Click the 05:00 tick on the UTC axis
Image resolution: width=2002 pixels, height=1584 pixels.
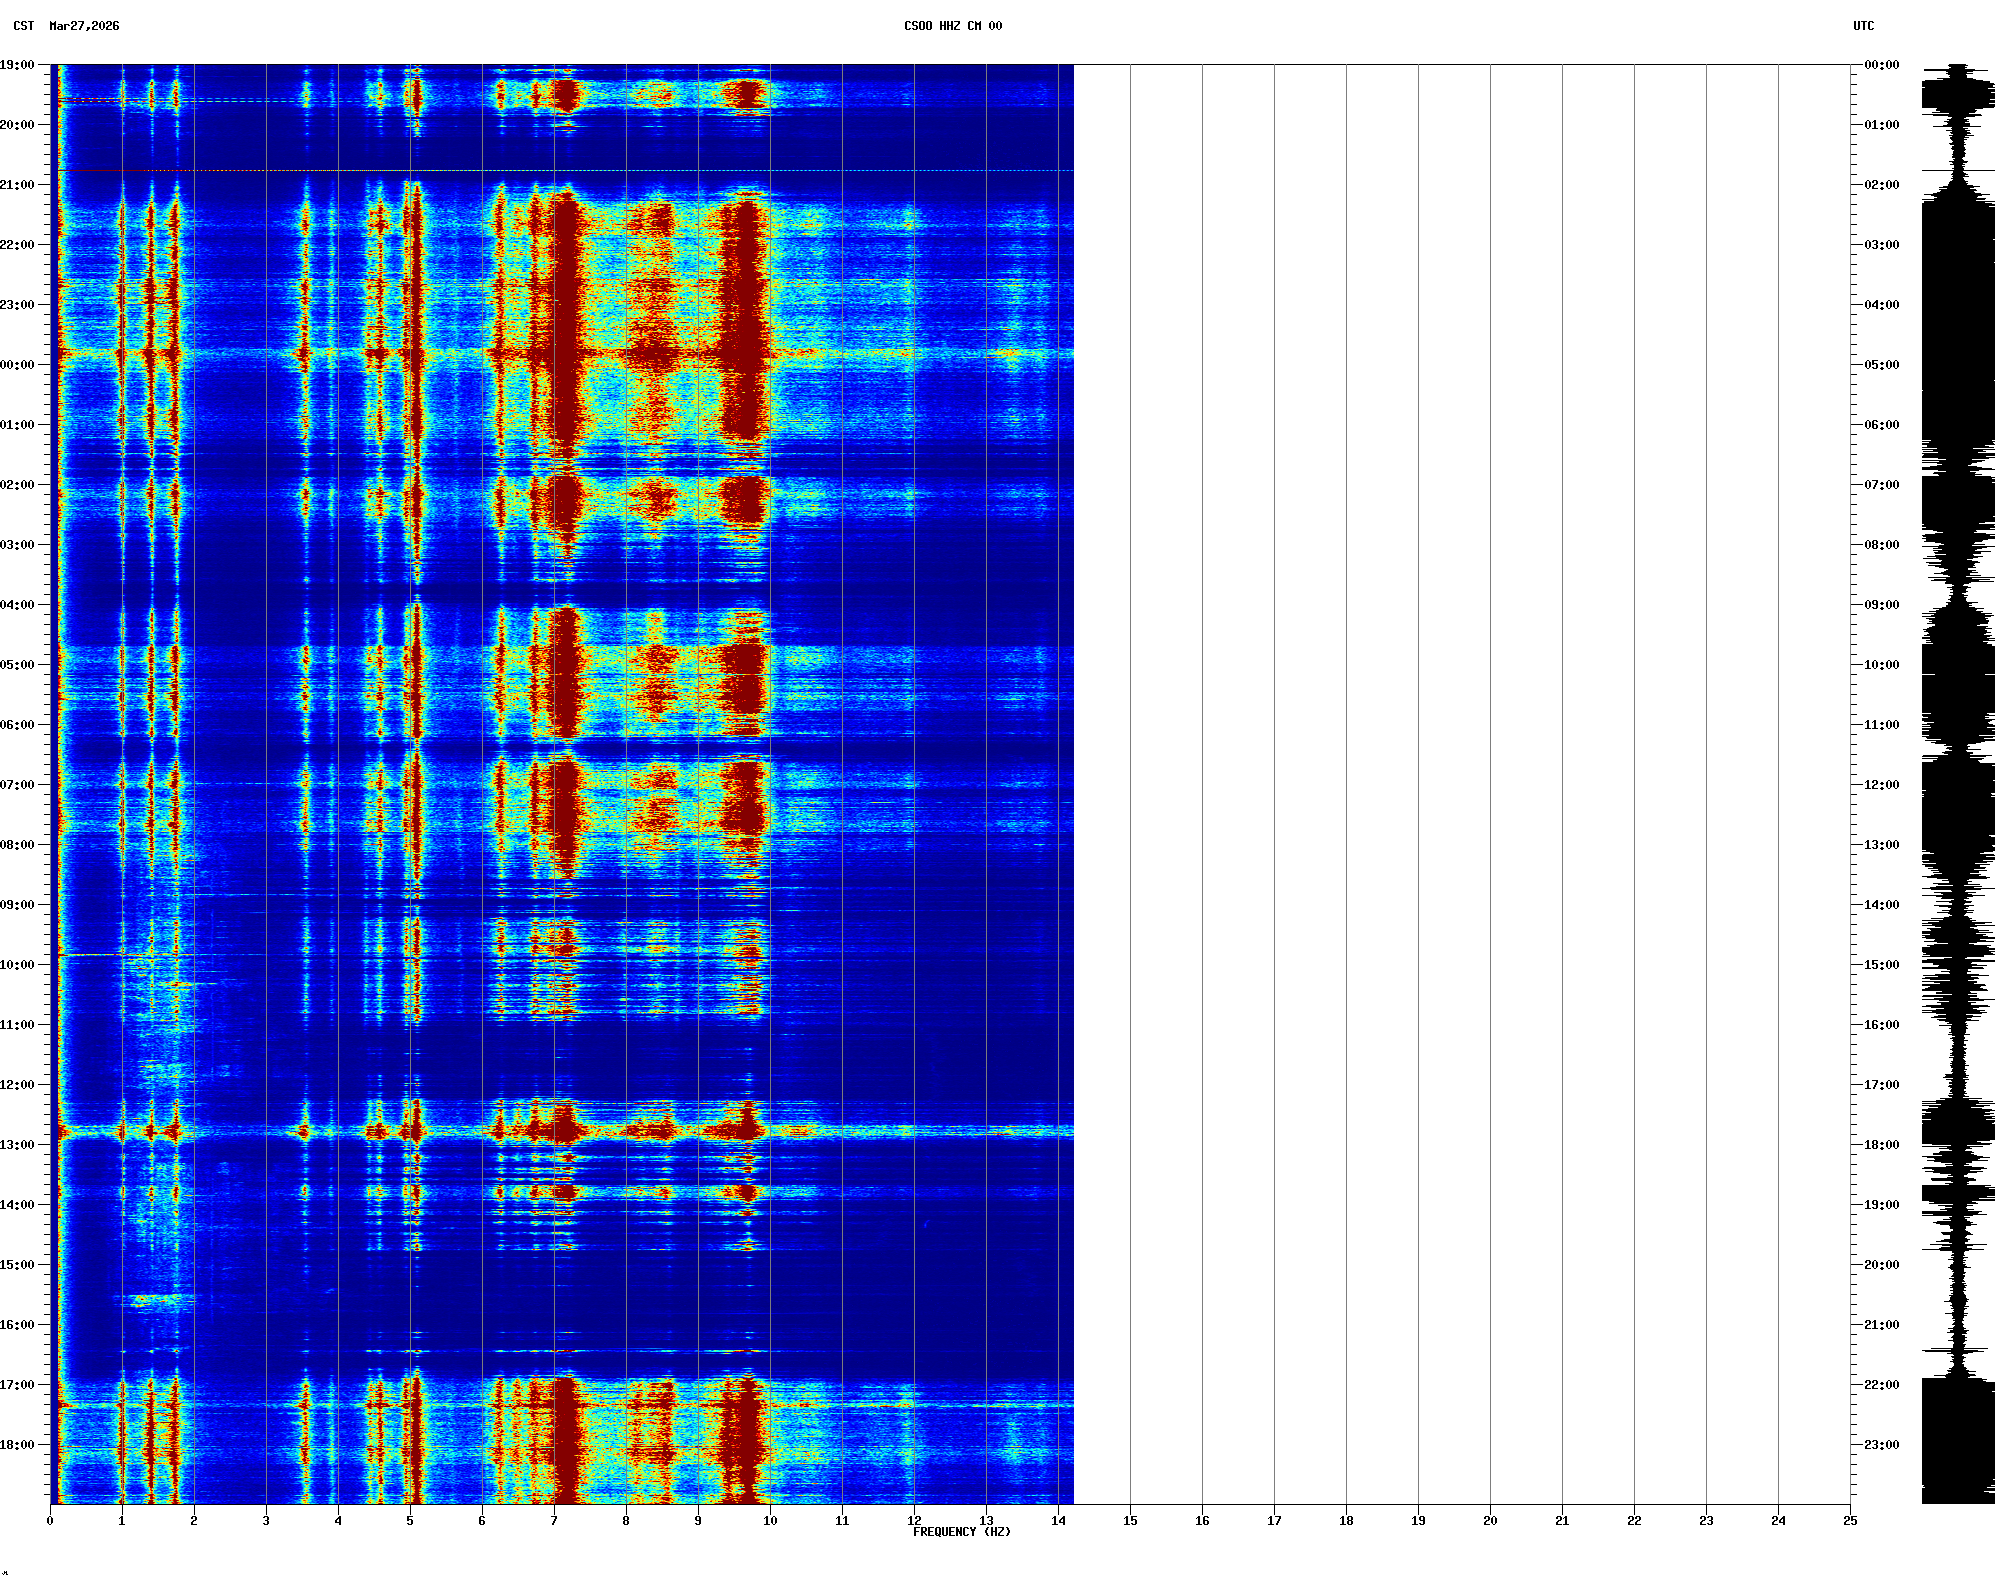click(x=1881, y=365)
